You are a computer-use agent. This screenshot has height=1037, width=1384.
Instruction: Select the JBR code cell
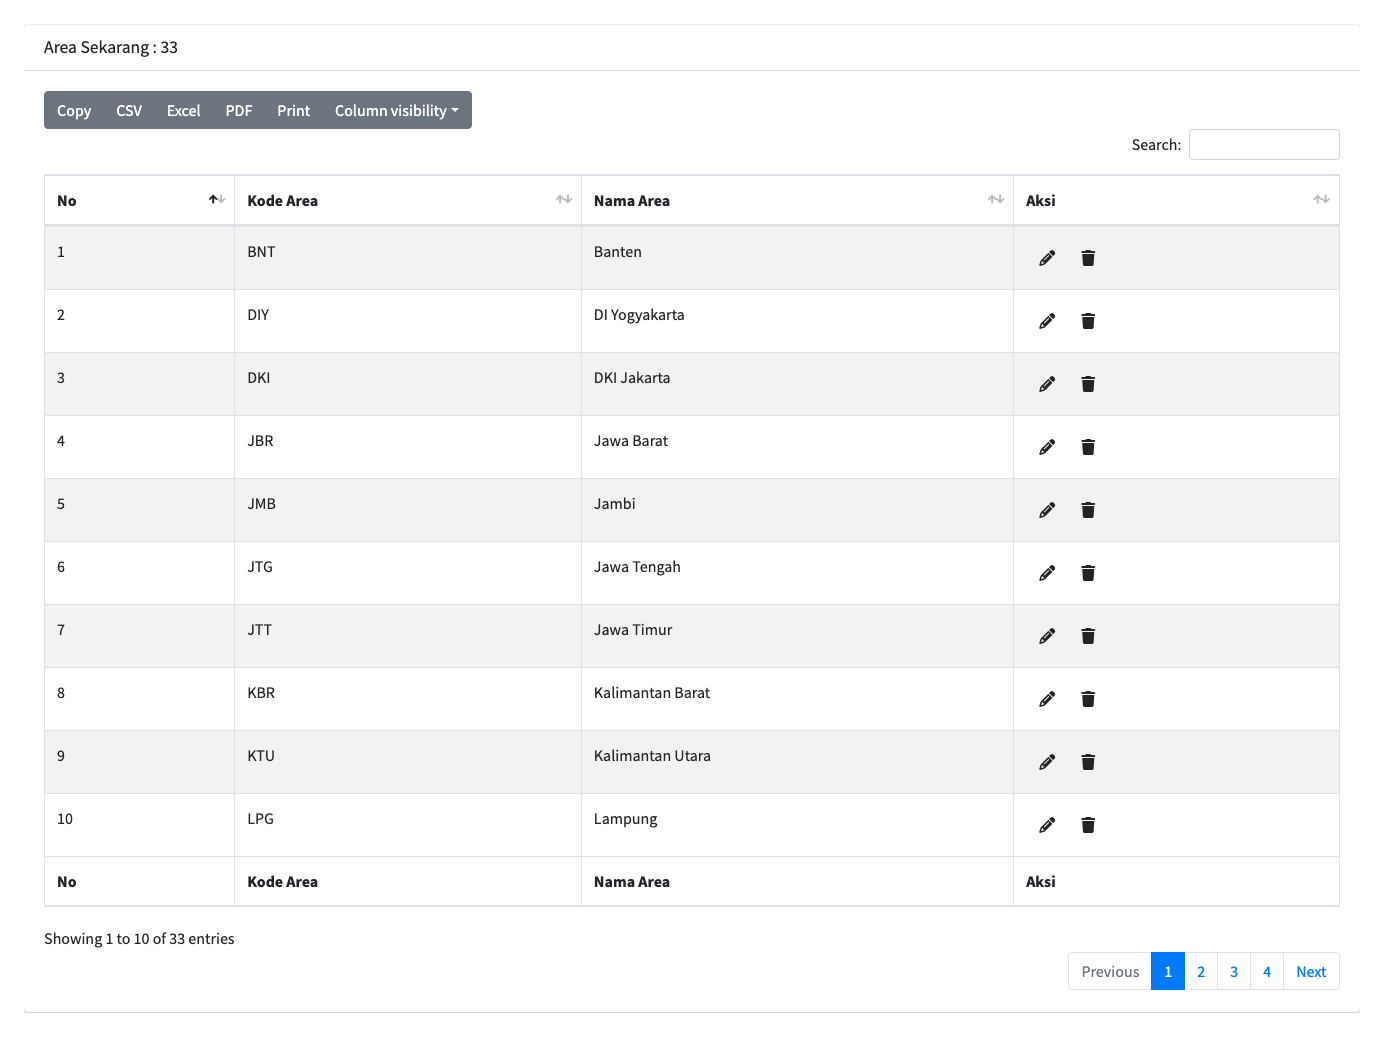[408, 447]
